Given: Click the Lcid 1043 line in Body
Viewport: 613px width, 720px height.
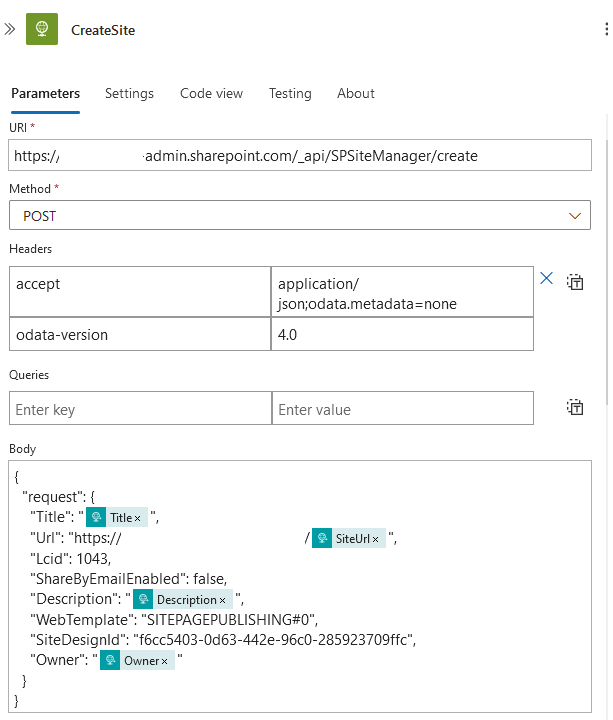Looking at the screenshot, I should tap(71, 558).
